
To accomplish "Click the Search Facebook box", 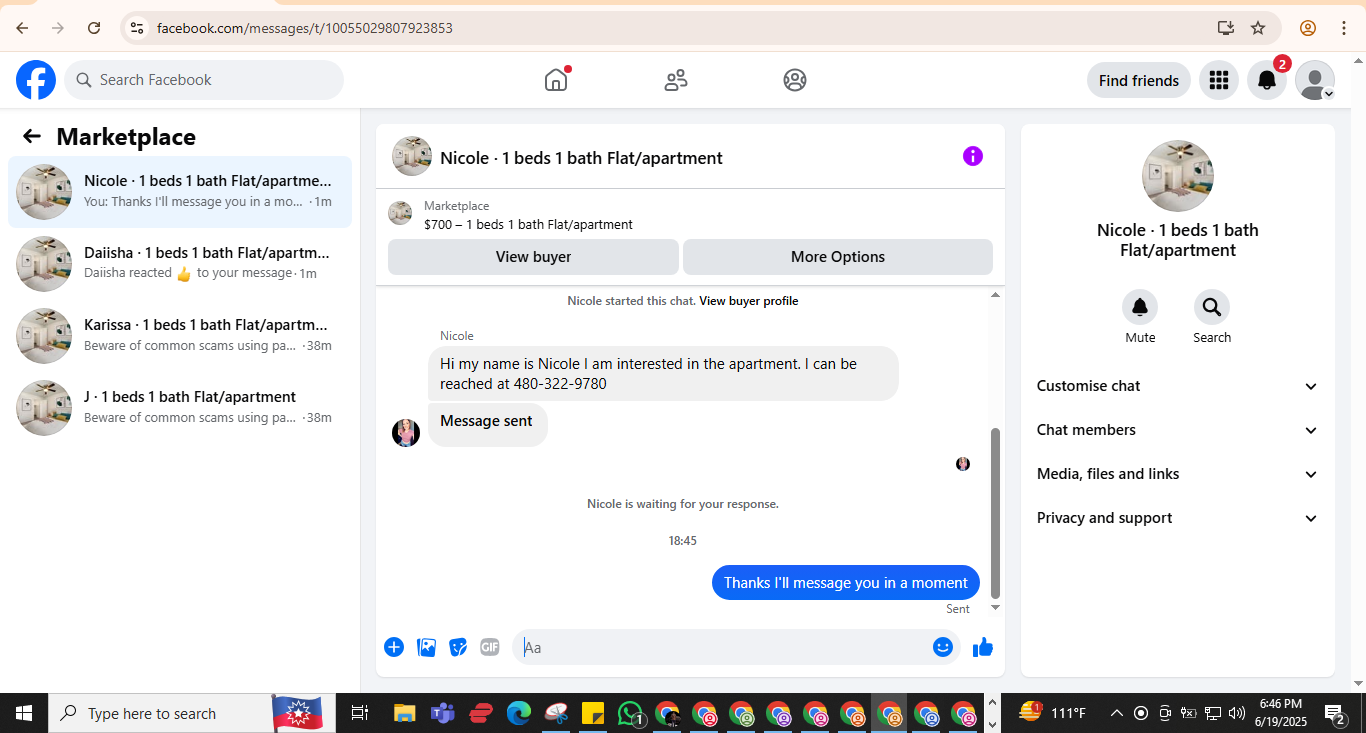I will click(204, 80).
